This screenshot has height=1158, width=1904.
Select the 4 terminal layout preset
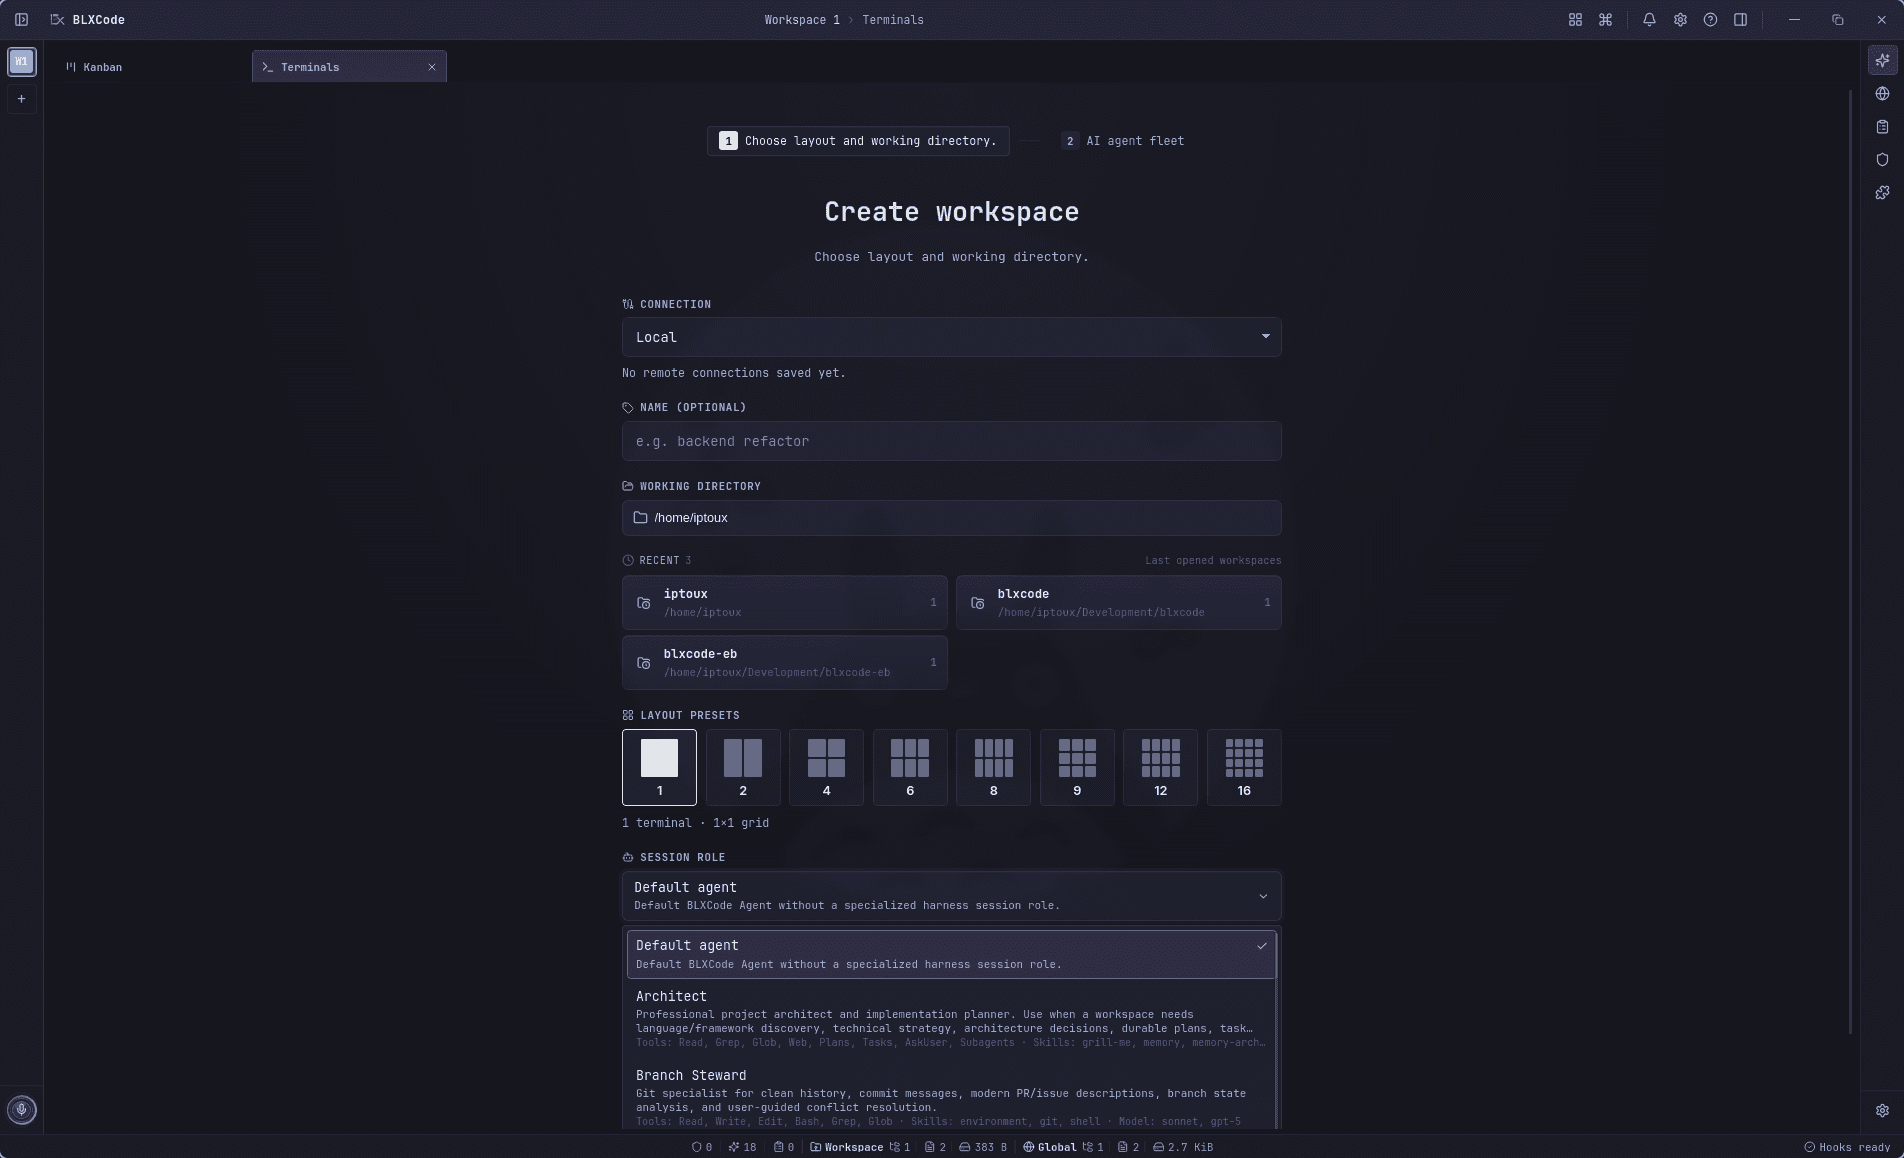coord(826,767)
